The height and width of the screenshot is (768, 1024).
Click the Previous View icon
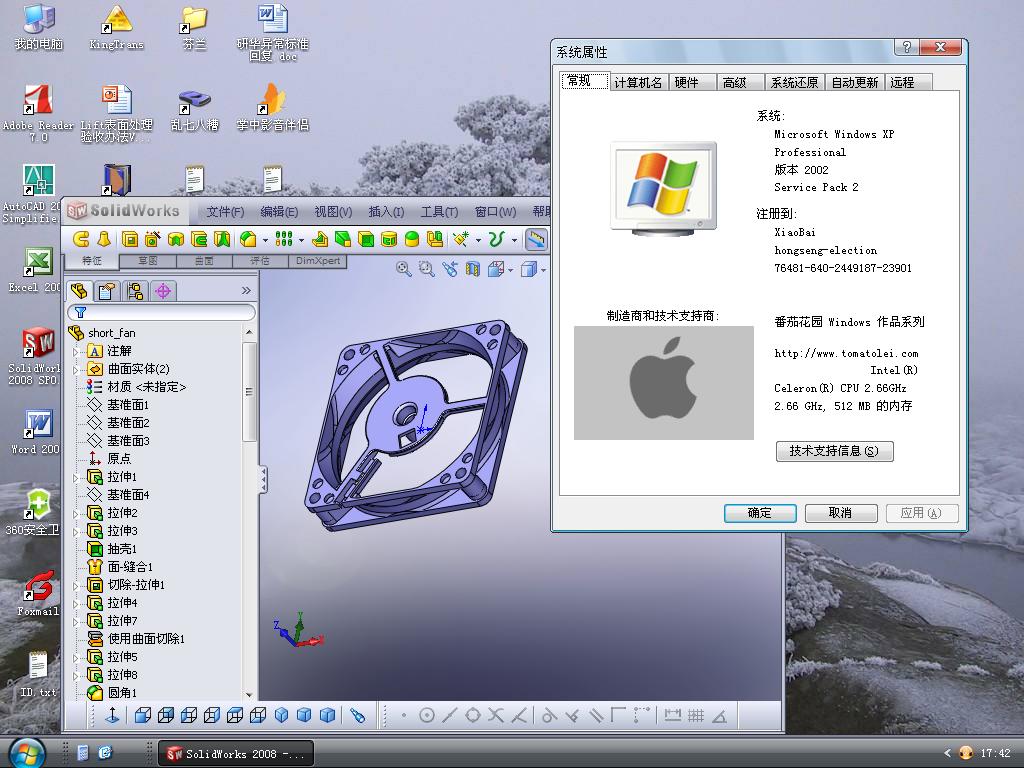(449, 269)
